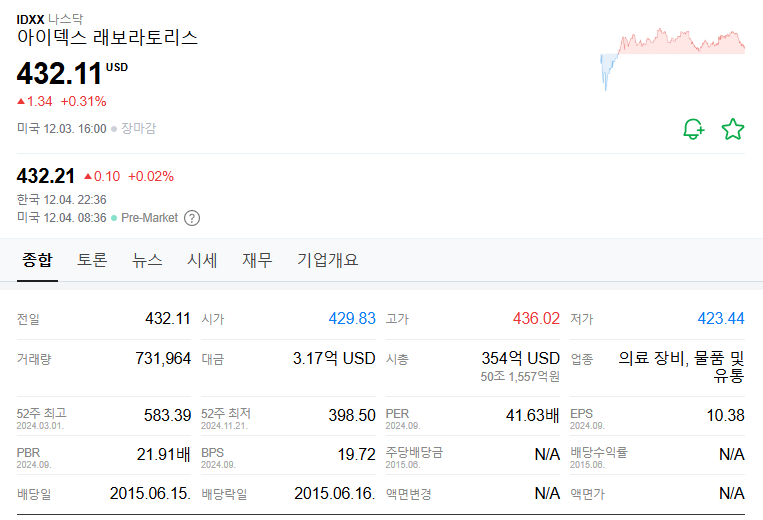Click the 주당배당금 label
The image size is (763, 520).
(414, 452)
